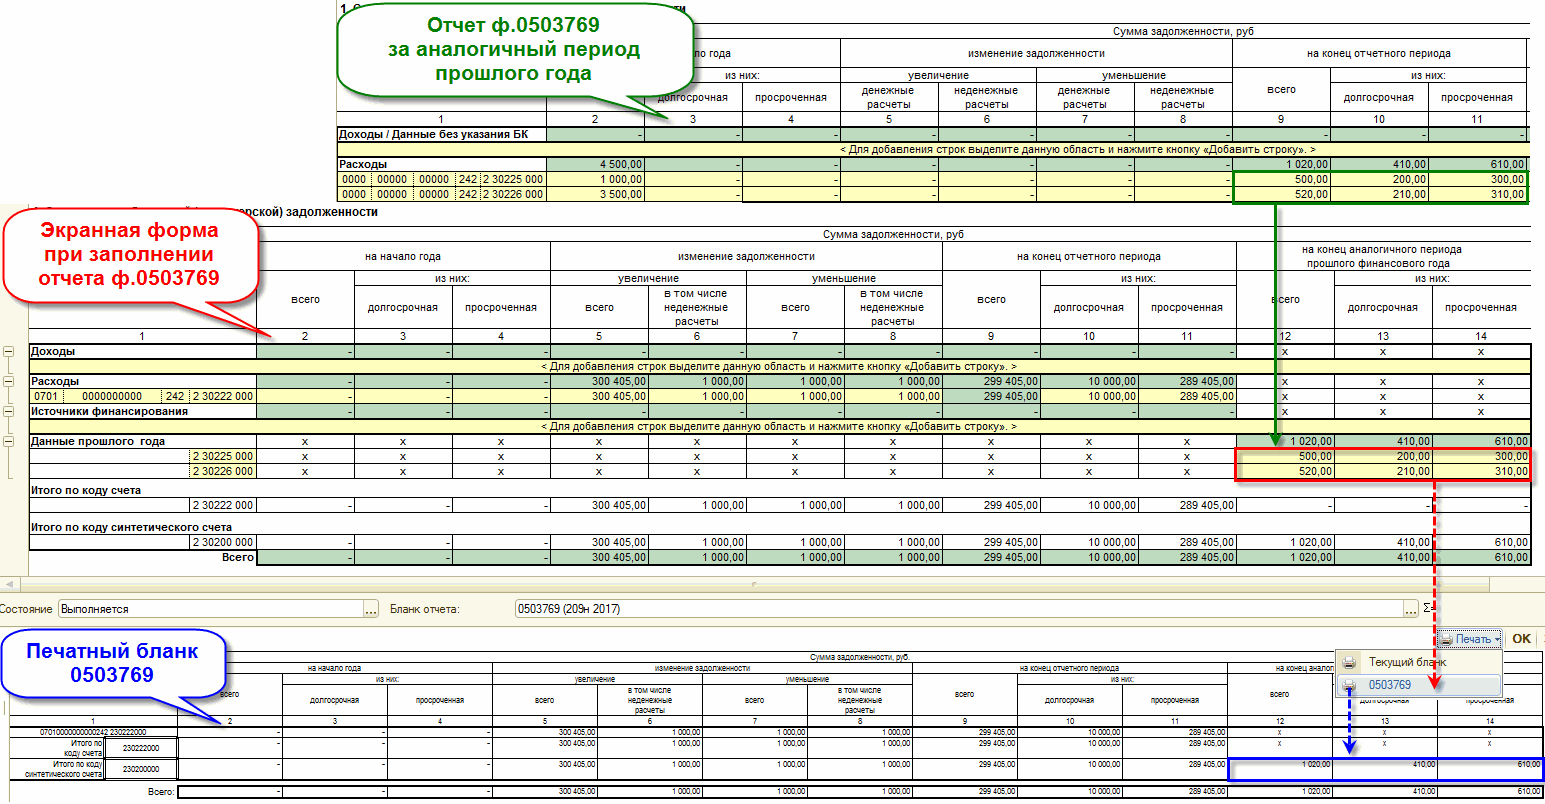Click 2 30225 000 under Данные прошлого года
This screenshot has height=804, width=1545.
click(222, 456)
